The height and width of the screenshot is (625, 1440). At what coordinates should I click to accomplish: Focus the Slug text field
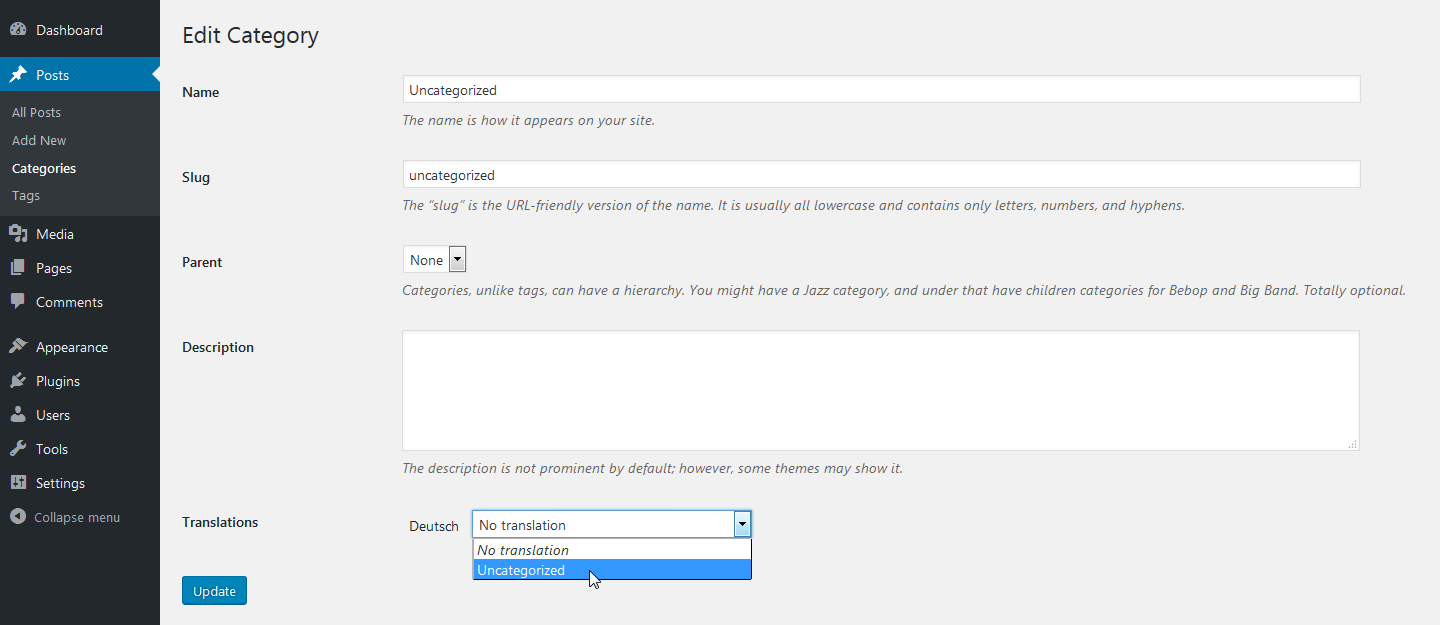point(880,174)
